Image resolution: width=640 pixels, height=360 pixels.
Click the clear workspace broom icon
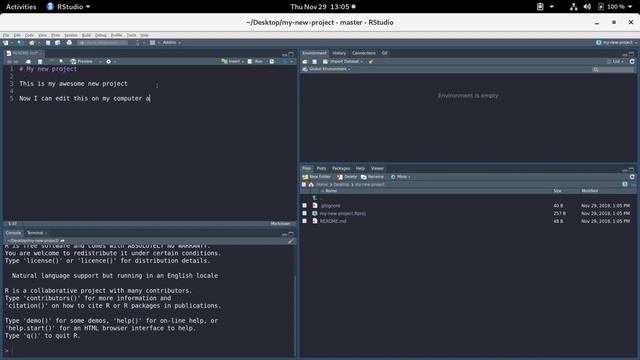tap(371, 62)
